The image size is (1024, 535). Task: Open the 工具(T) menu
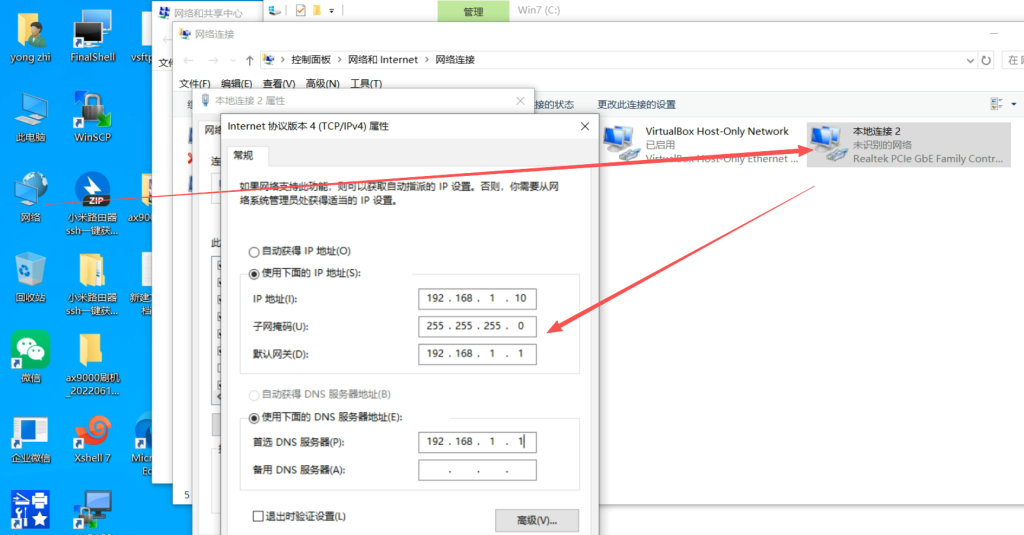pos(366,84)
